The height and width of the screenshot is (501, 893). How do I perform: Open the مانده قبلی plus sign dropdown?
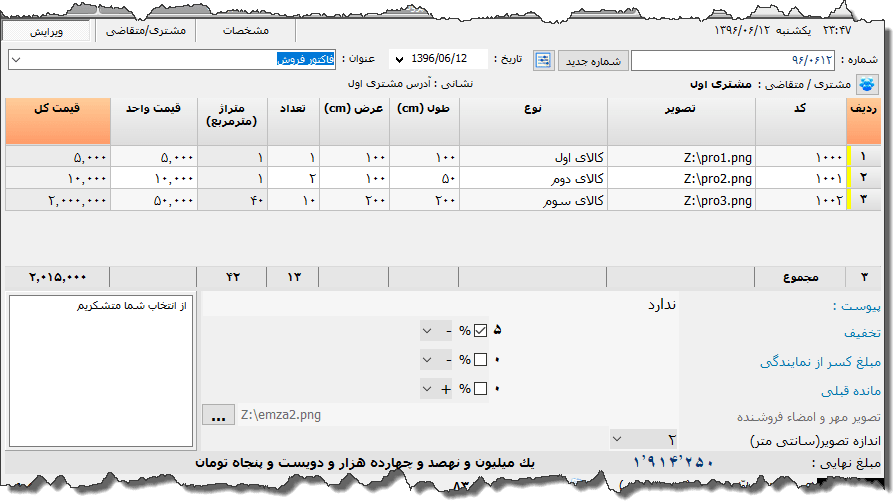[436, 389]
